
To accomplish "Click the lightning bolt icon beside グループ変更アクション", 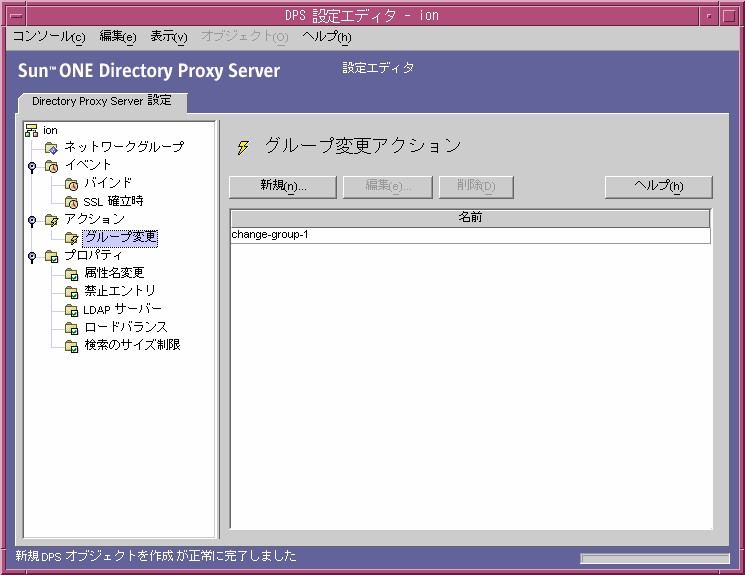I will pyautogui.click(x=243, y=147).
